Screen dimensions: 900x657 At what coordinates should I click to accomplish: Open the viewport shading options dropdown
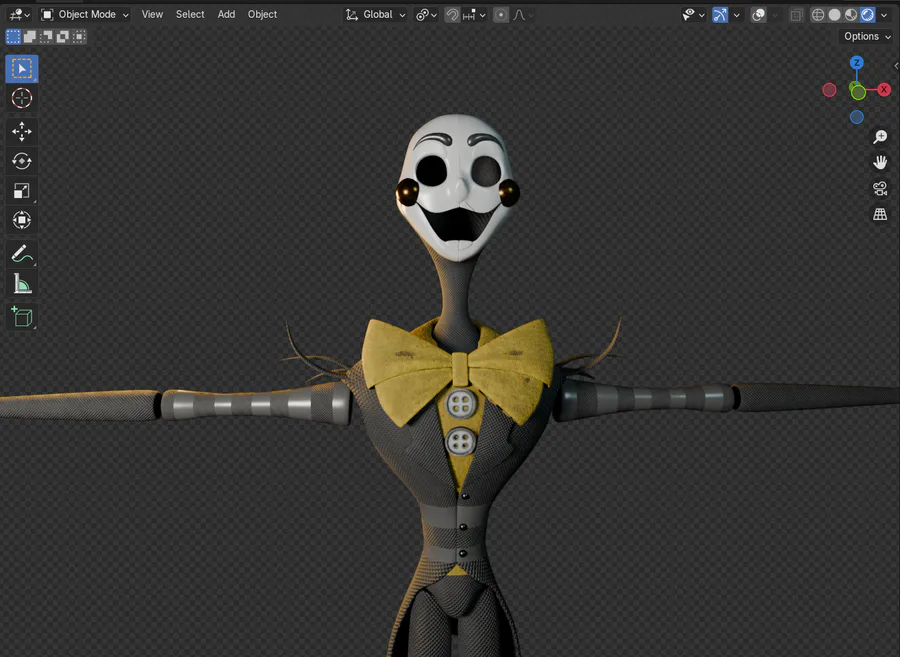tap(885, 15)
